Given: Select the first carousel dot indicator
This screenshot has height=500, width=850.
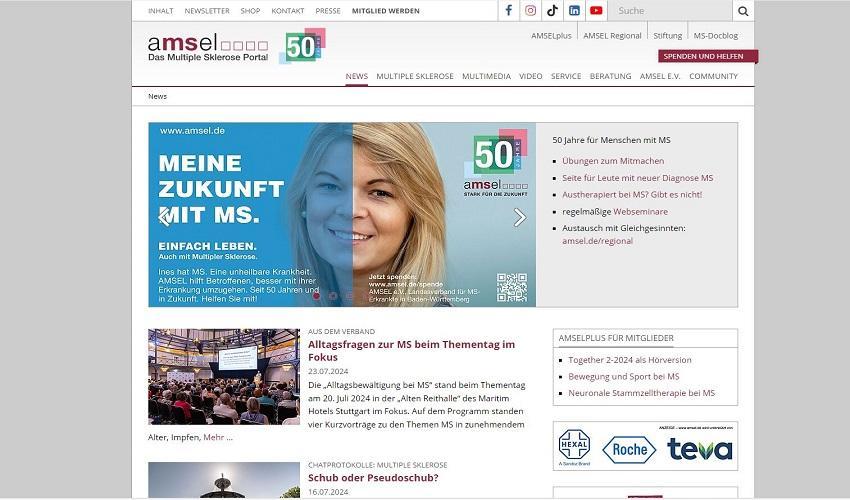Looking at the screenshot, I should (317, 296).
